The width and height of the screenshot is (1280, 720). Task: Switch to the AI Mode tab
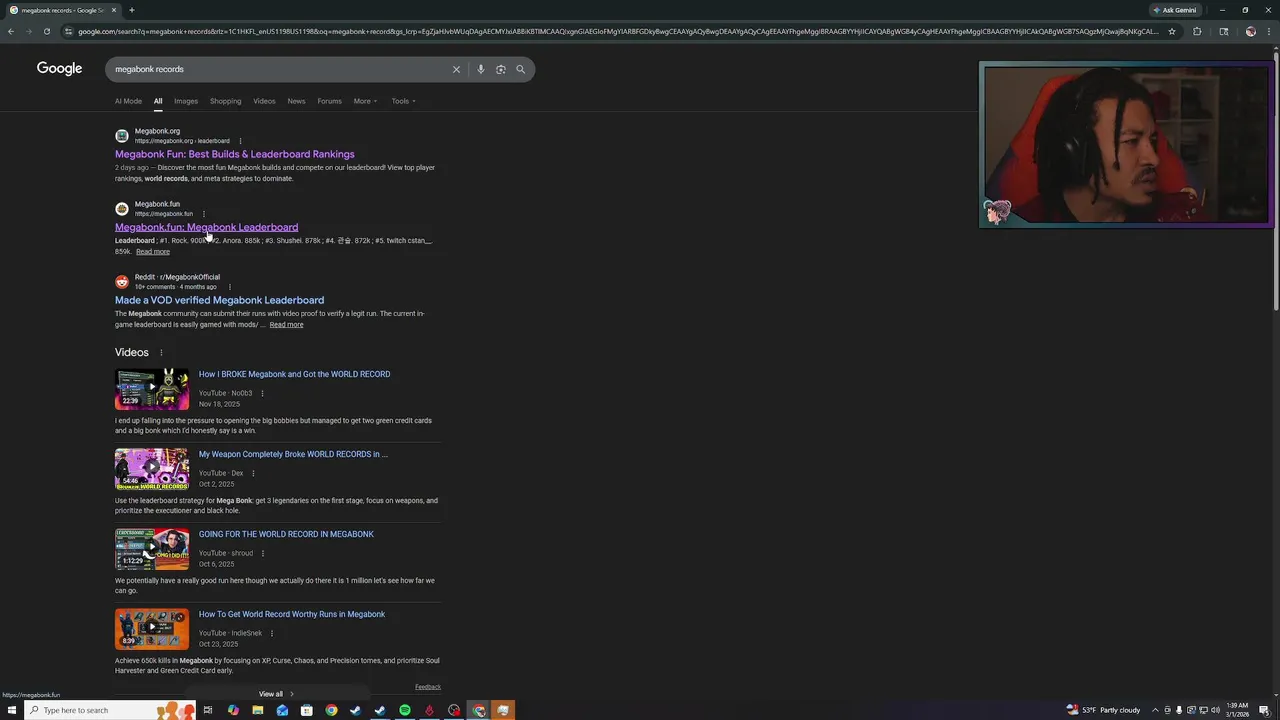(x=128, y=101)
